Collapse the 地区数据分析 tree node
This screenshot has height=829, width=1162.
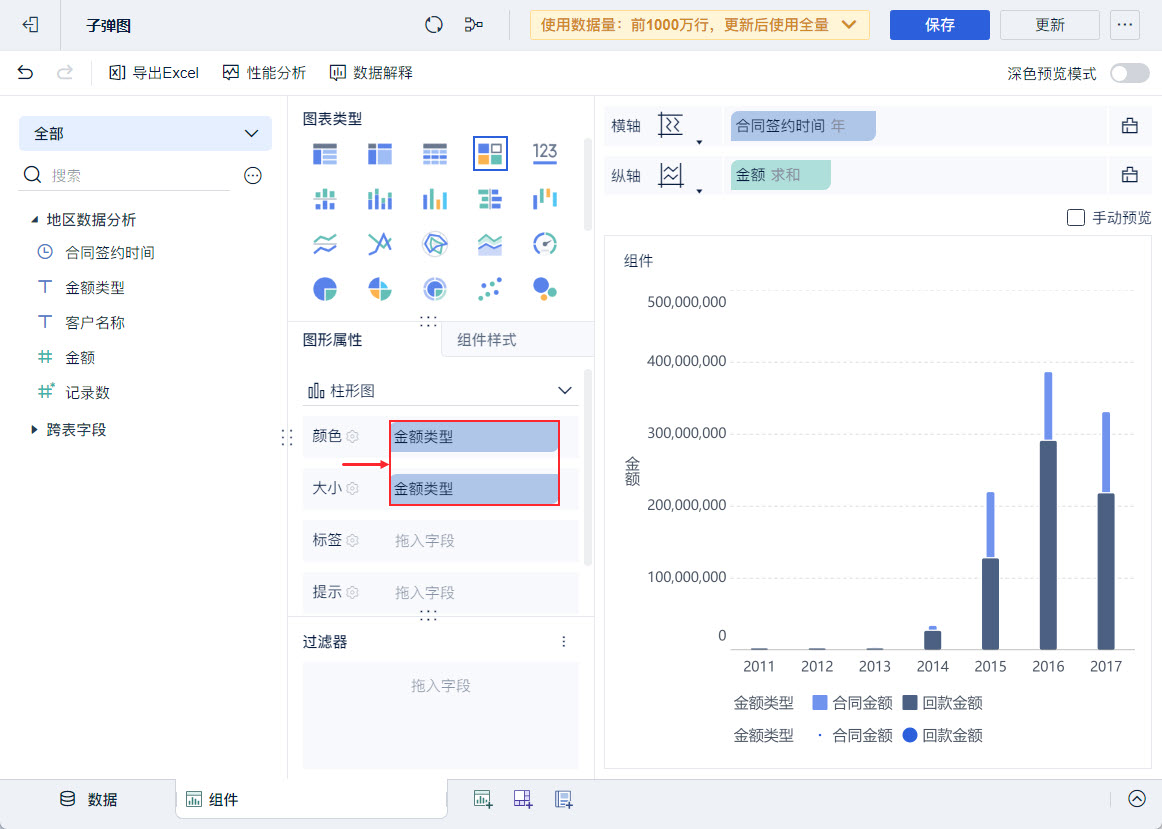(34, 220)
